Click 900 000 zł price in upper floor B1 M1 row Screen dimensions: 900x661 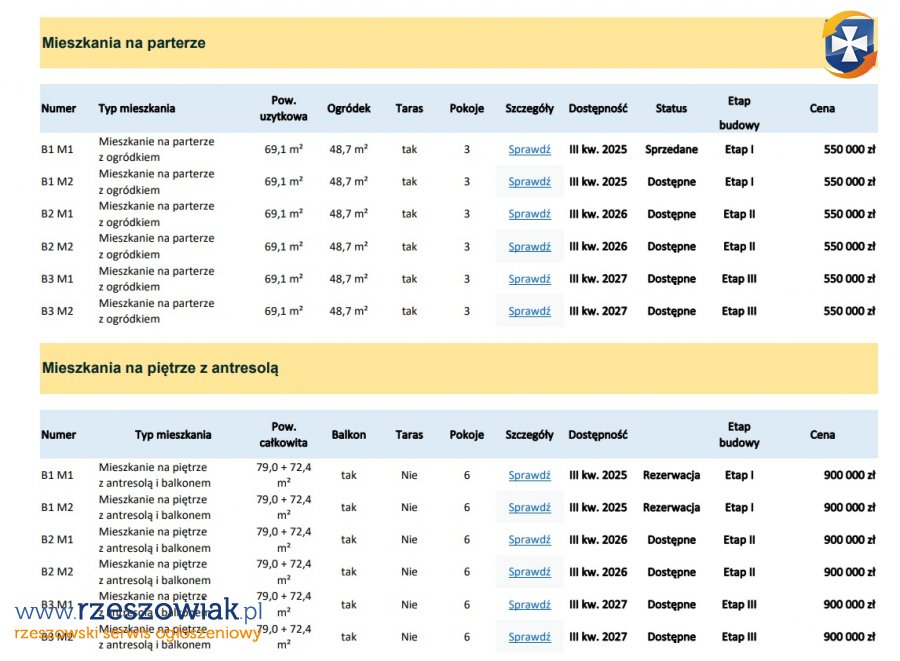(849, 475)
